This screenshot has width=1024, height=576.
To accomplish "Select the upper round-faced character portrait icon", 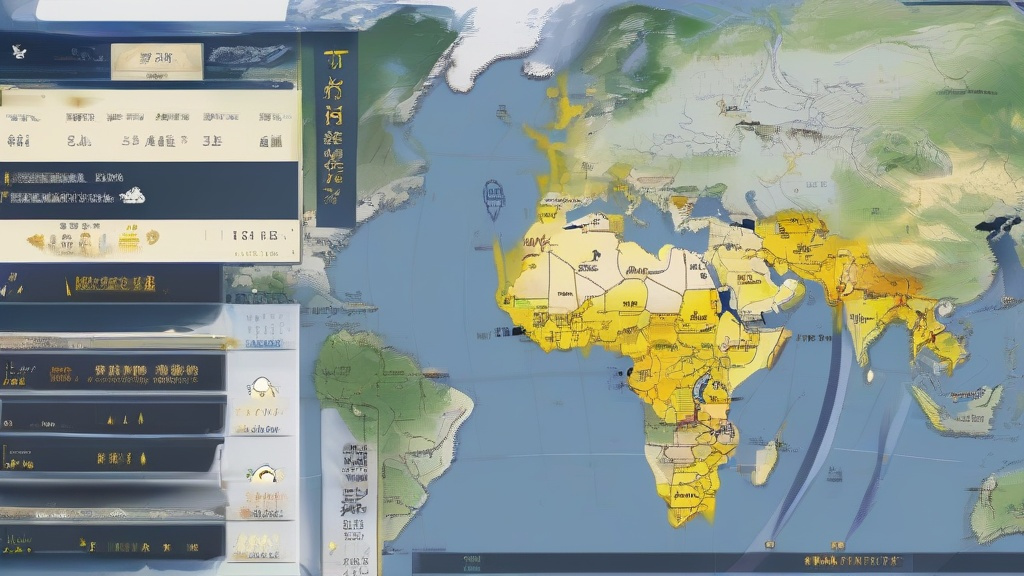I will coord(262,387).
